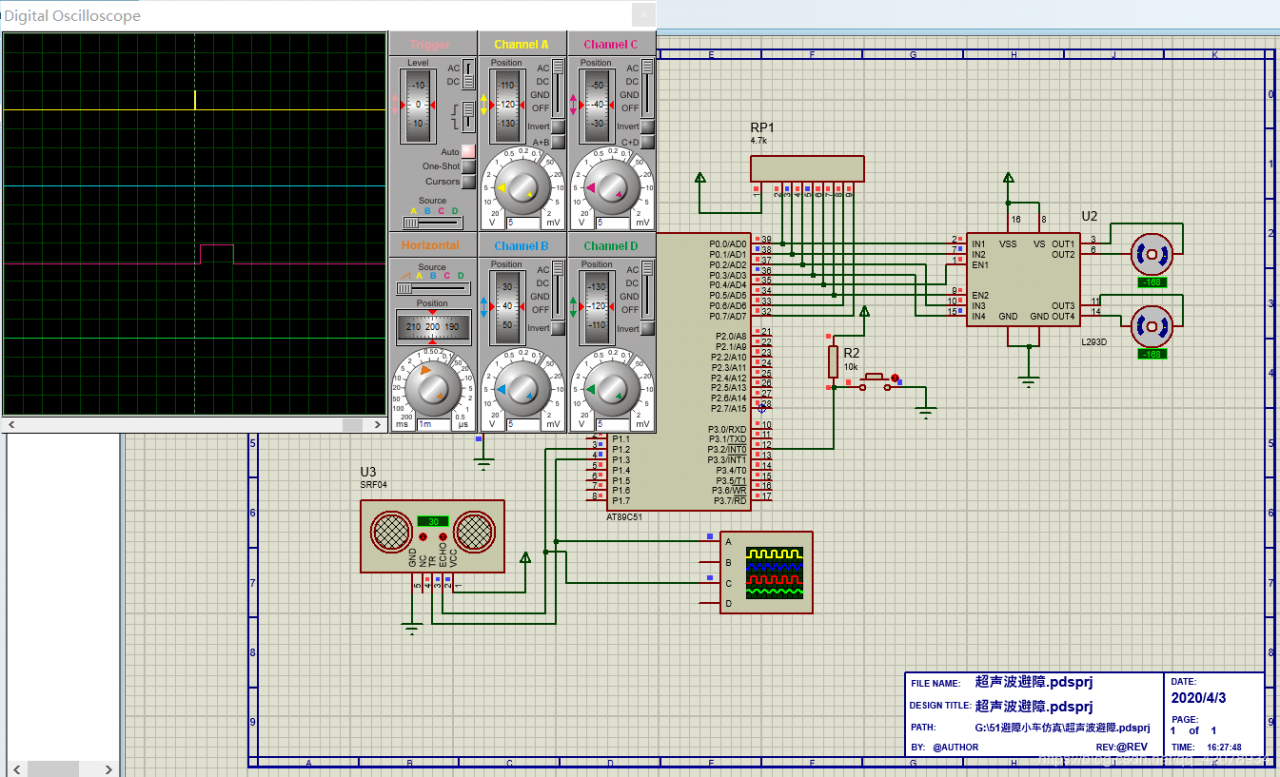1280x777 pixels.
Task: Select the power terminal above L293D
Action: click(1008, 178)
